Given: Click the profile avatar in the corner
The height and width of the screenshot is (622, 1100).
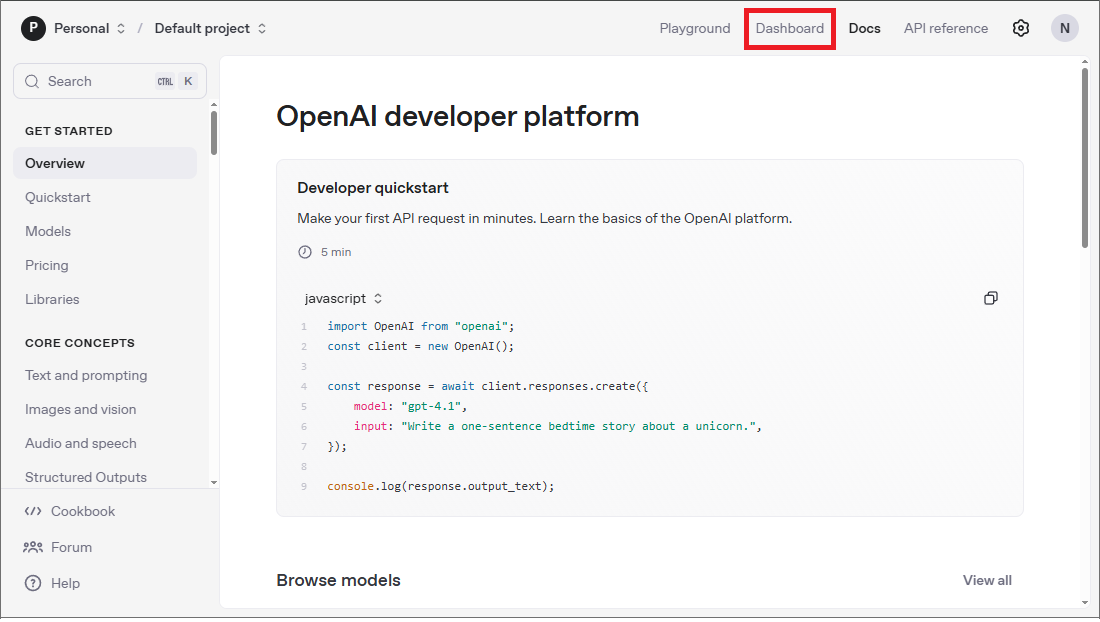Looking at the screenshot, I should [1064, 28].
